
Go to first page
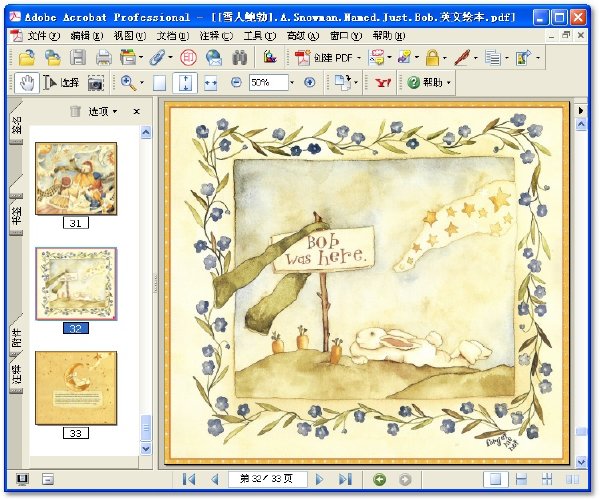pos(189,479)
